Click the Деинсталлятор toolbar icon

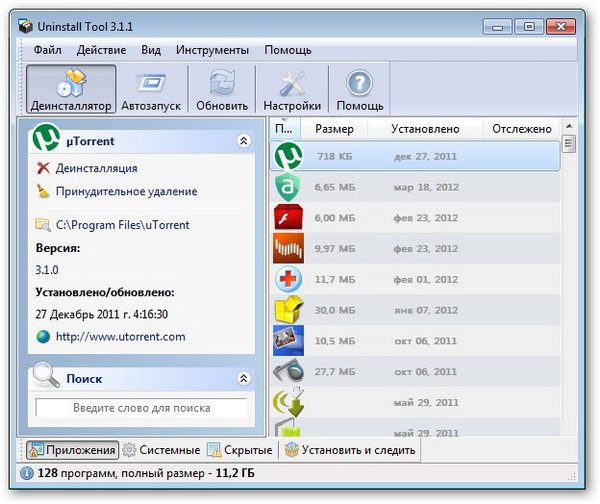(70, 83)
